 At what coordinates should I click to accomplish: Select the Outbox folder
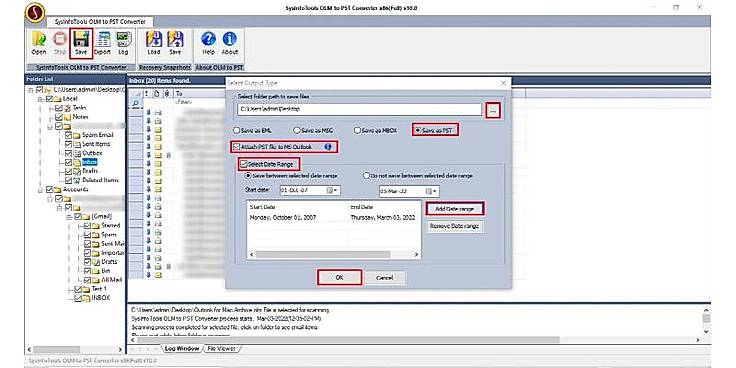pos(92,153)
